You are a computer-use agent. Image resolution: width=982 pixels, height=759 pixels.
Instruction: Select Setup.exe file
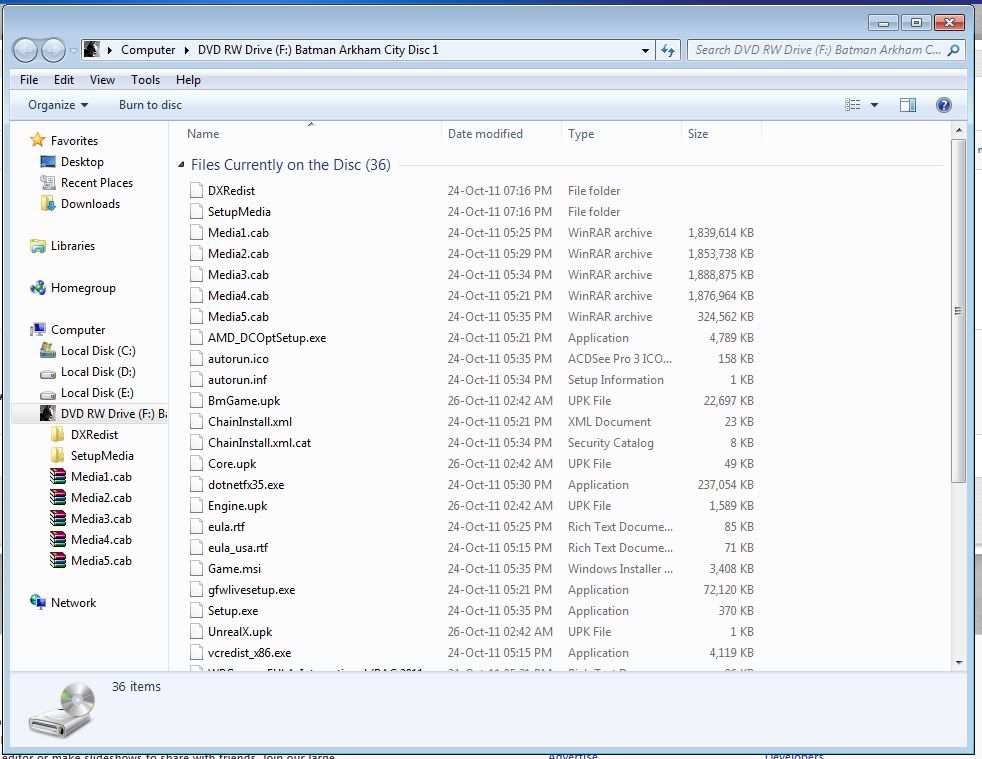coord(232,611)
